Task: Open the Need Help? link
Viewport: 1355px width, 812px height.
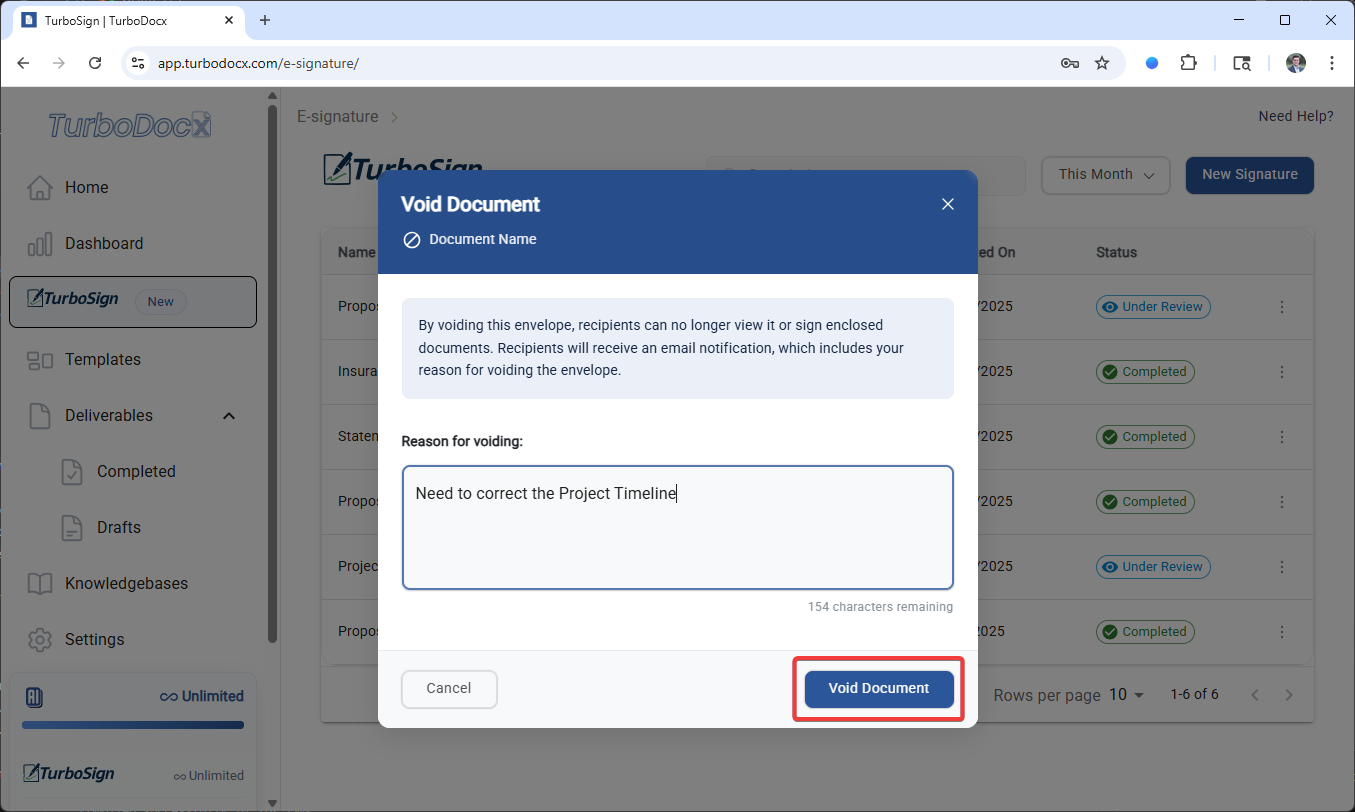Action: tap(1296, 116)
